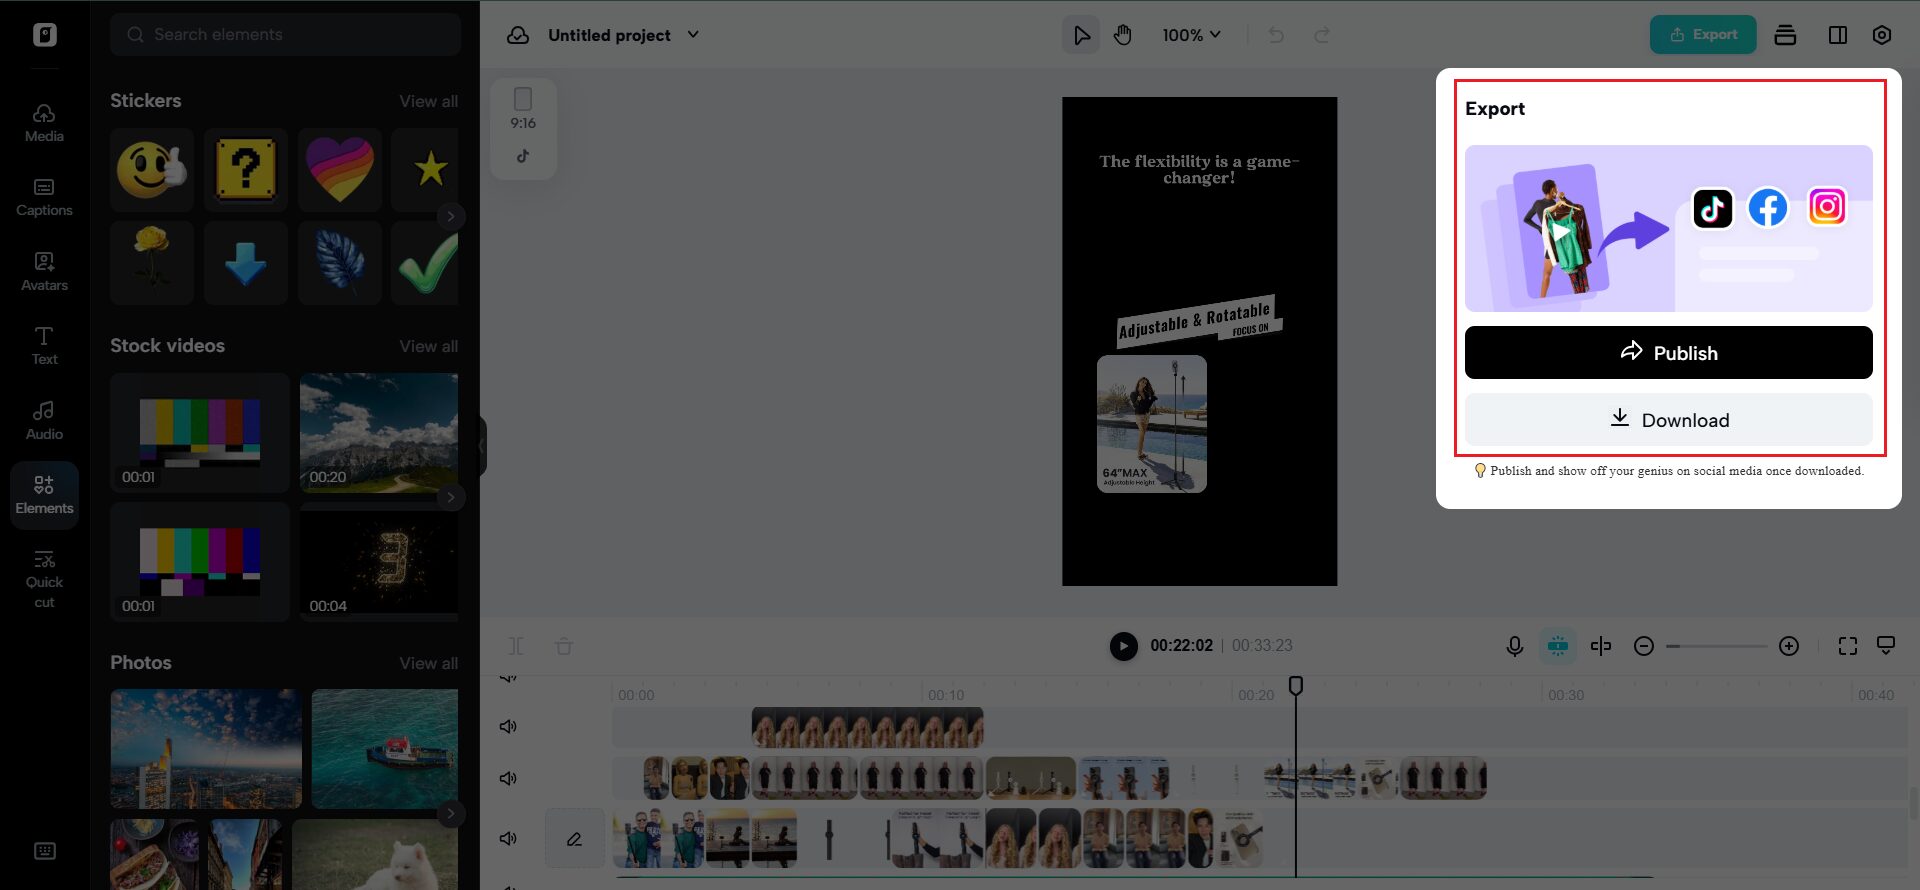
Task: Add the rainbow heart sticker
Action: 339,169
